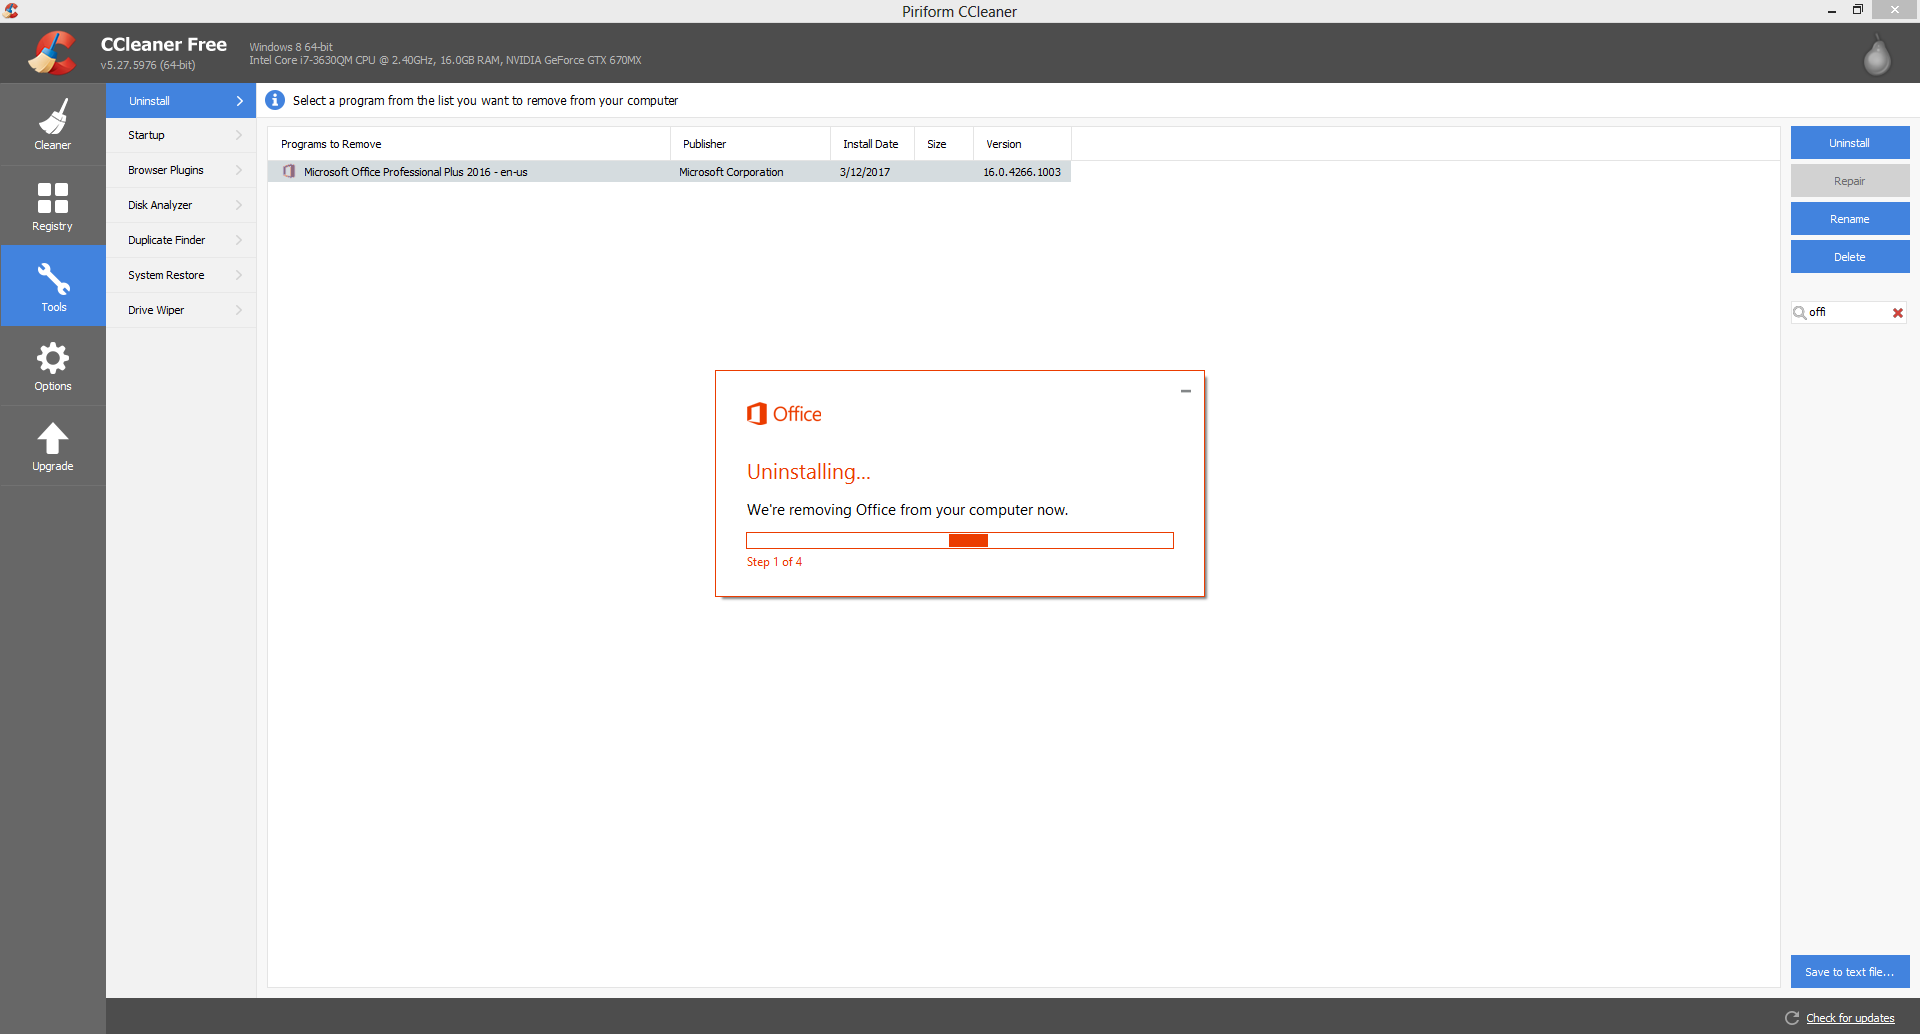The height and width of the screenshot is (1034, 1920).
Task: Sort by Size column header
Action: pos(944,144)
